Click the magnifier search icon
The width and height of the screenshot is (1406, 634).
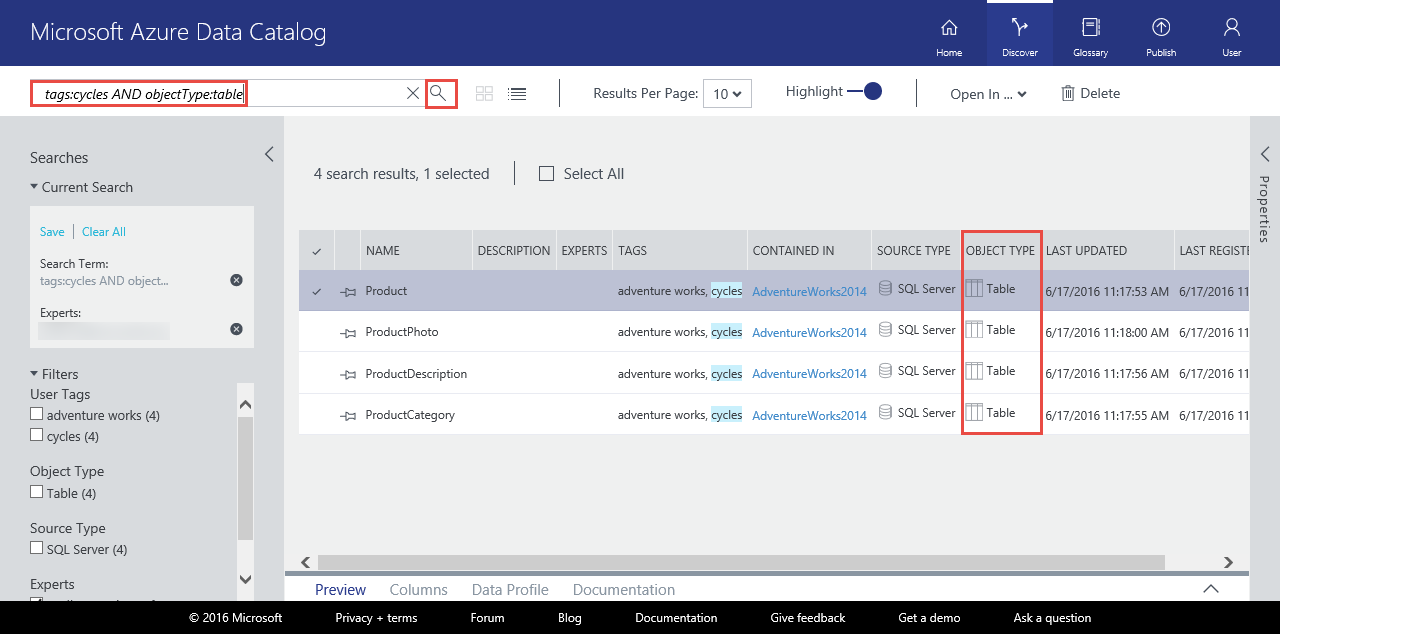coord(438,93)
